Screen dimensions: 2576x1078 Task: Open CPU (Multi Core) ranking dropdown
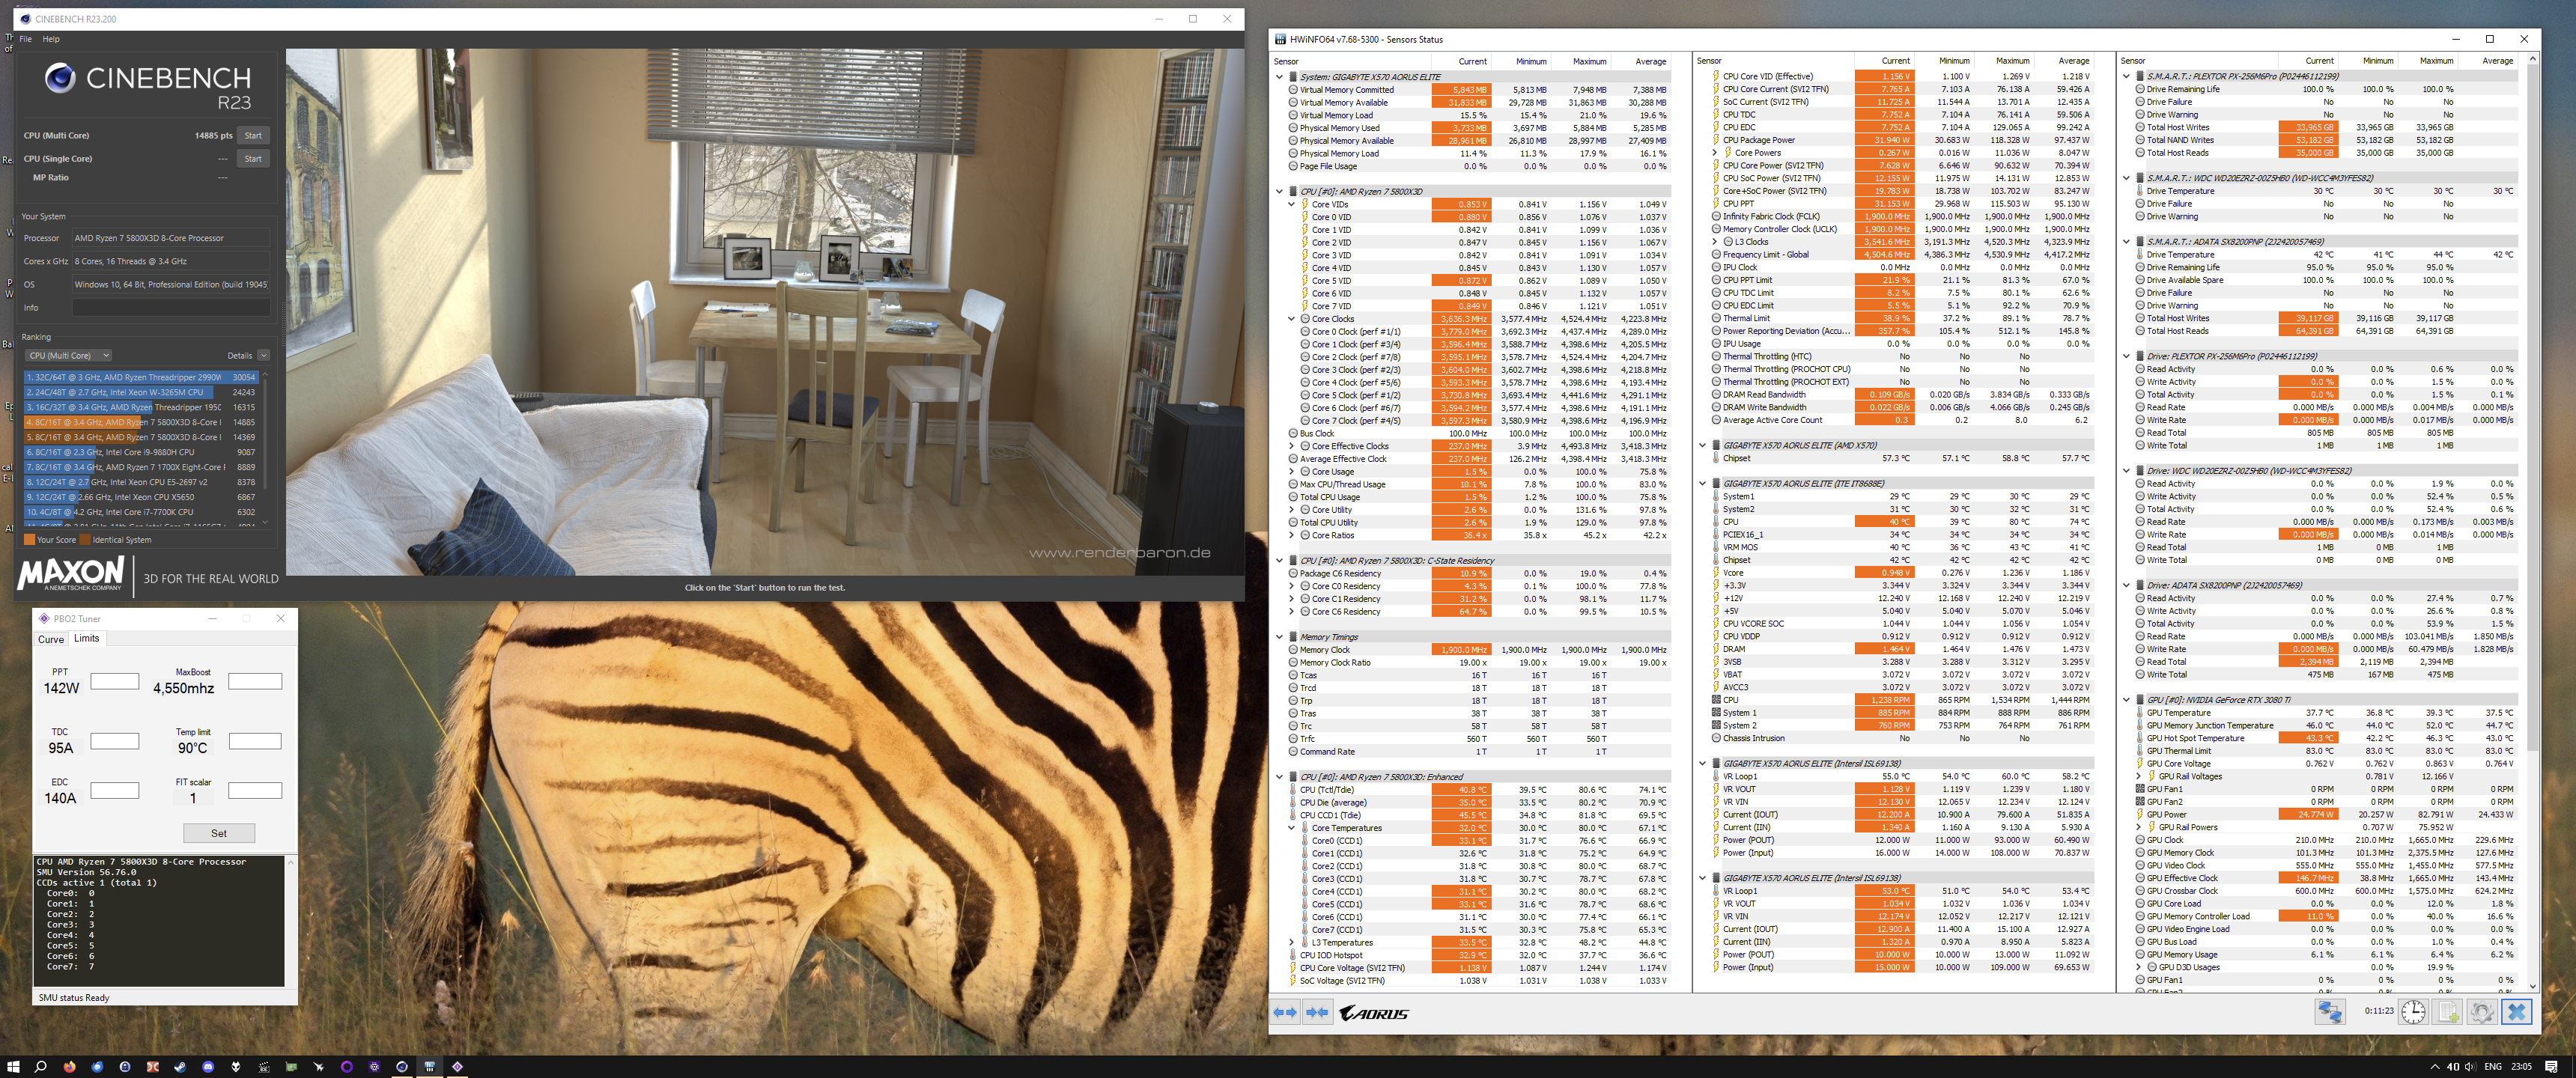pyautogui.click(x=68, y=355)
